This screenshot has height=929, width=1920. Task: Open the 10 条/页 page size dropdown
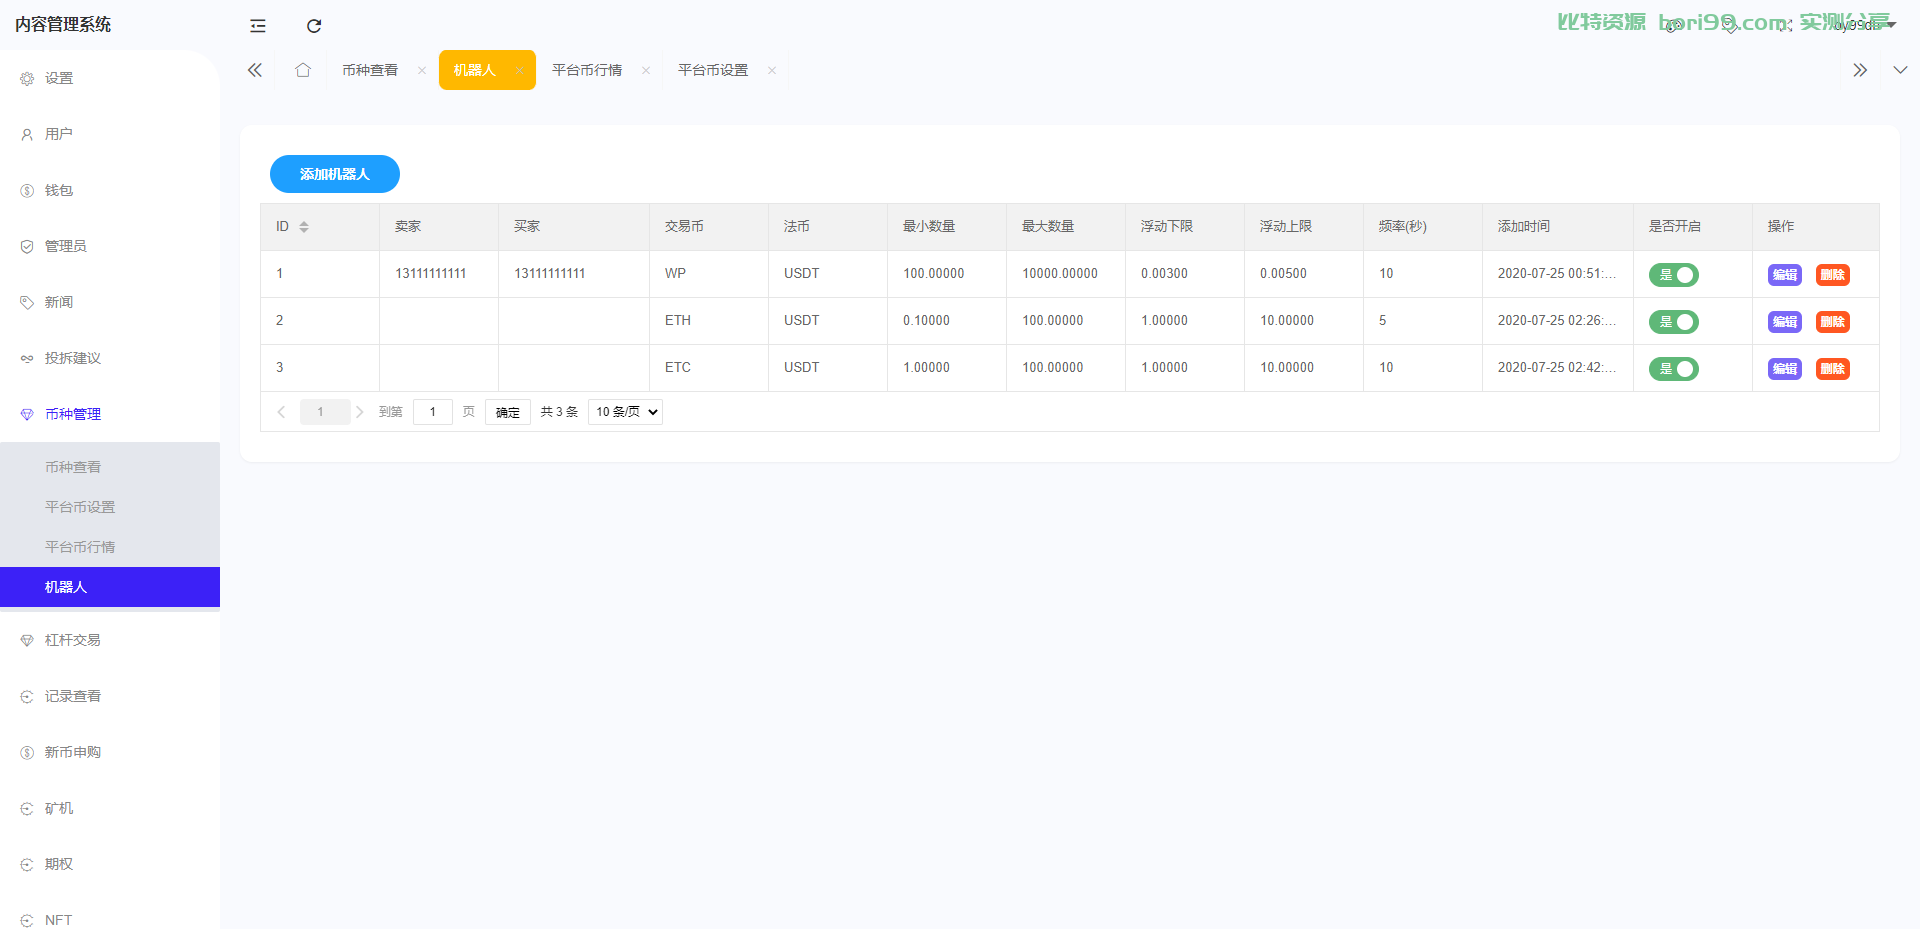[x=625, y=412]
